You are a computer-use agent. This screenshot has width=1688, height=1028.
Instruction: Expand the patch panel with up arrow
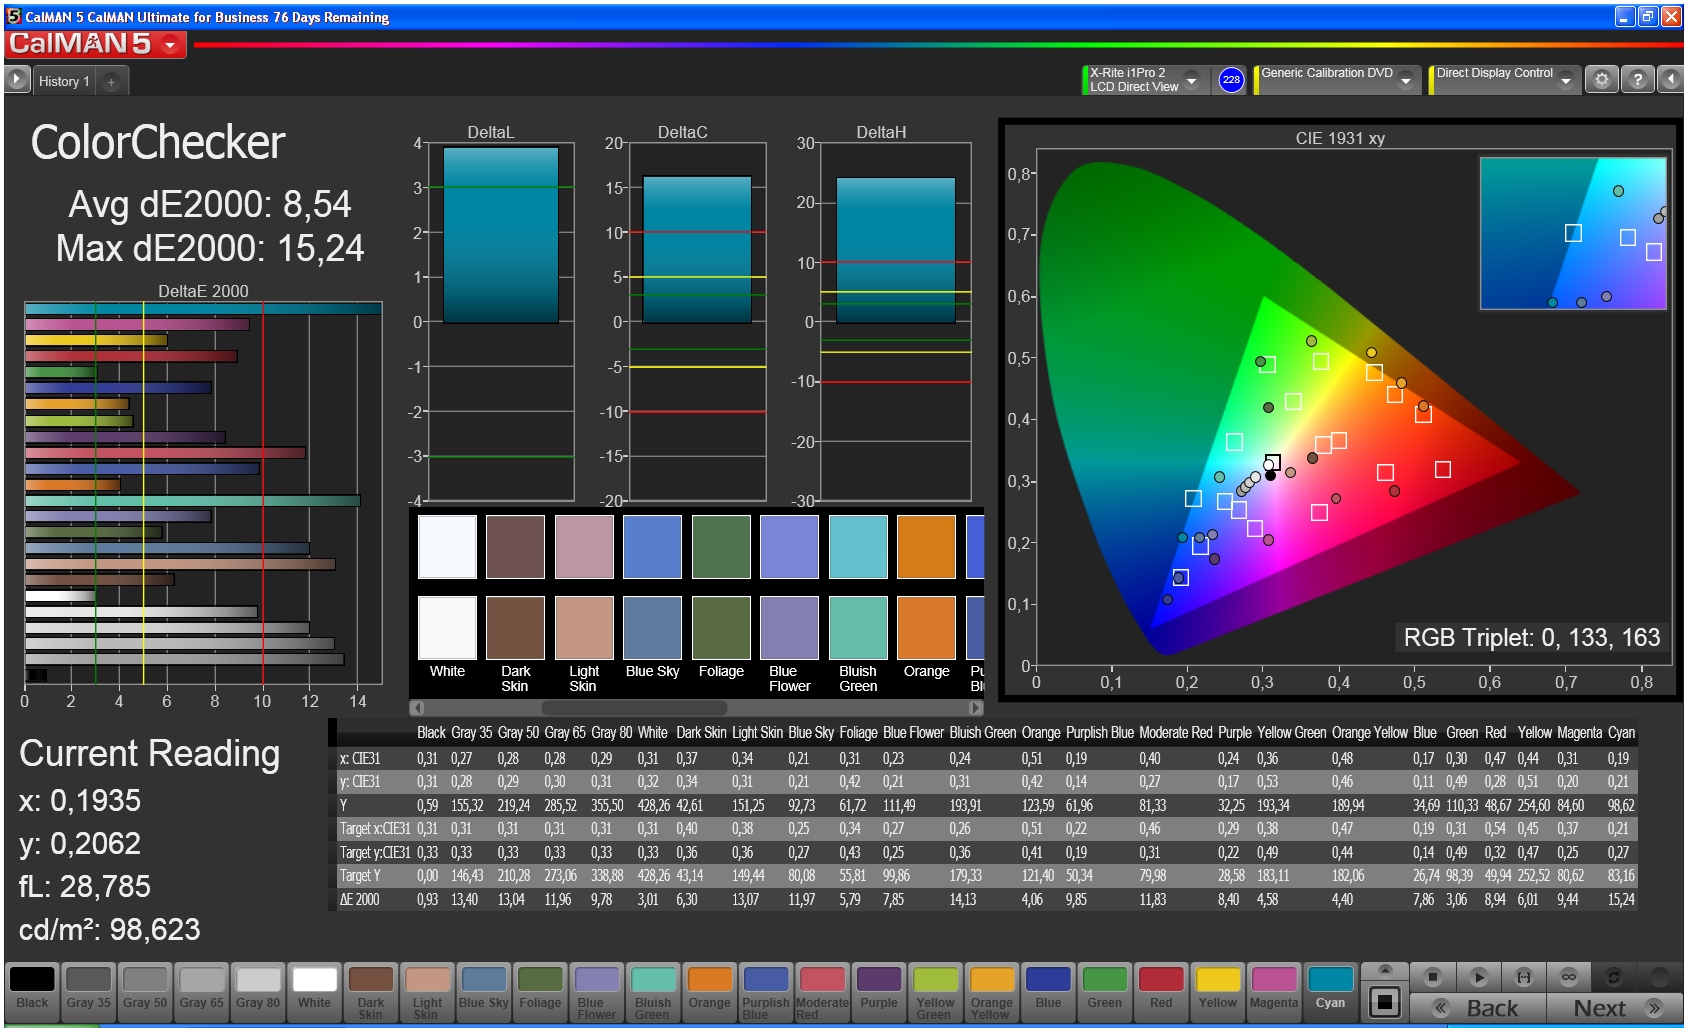point(1385,969)
